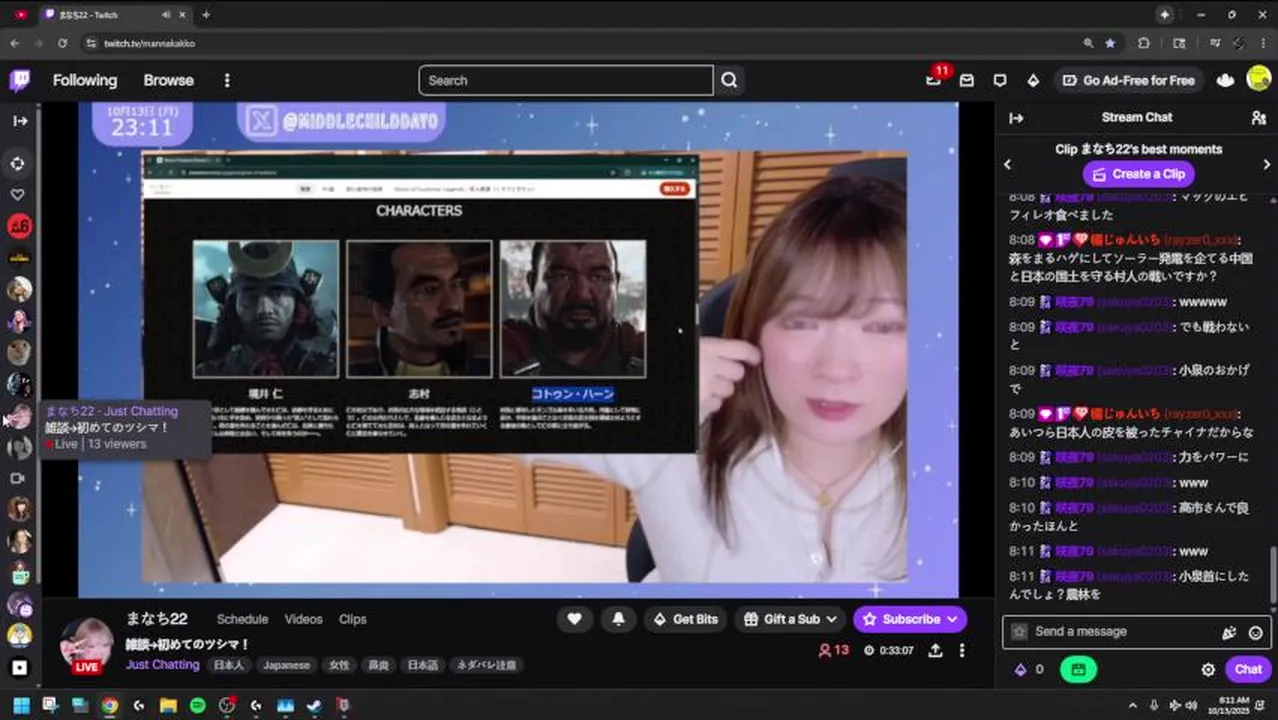Go to next chat banner with right chevron

tap(1267, 164)
